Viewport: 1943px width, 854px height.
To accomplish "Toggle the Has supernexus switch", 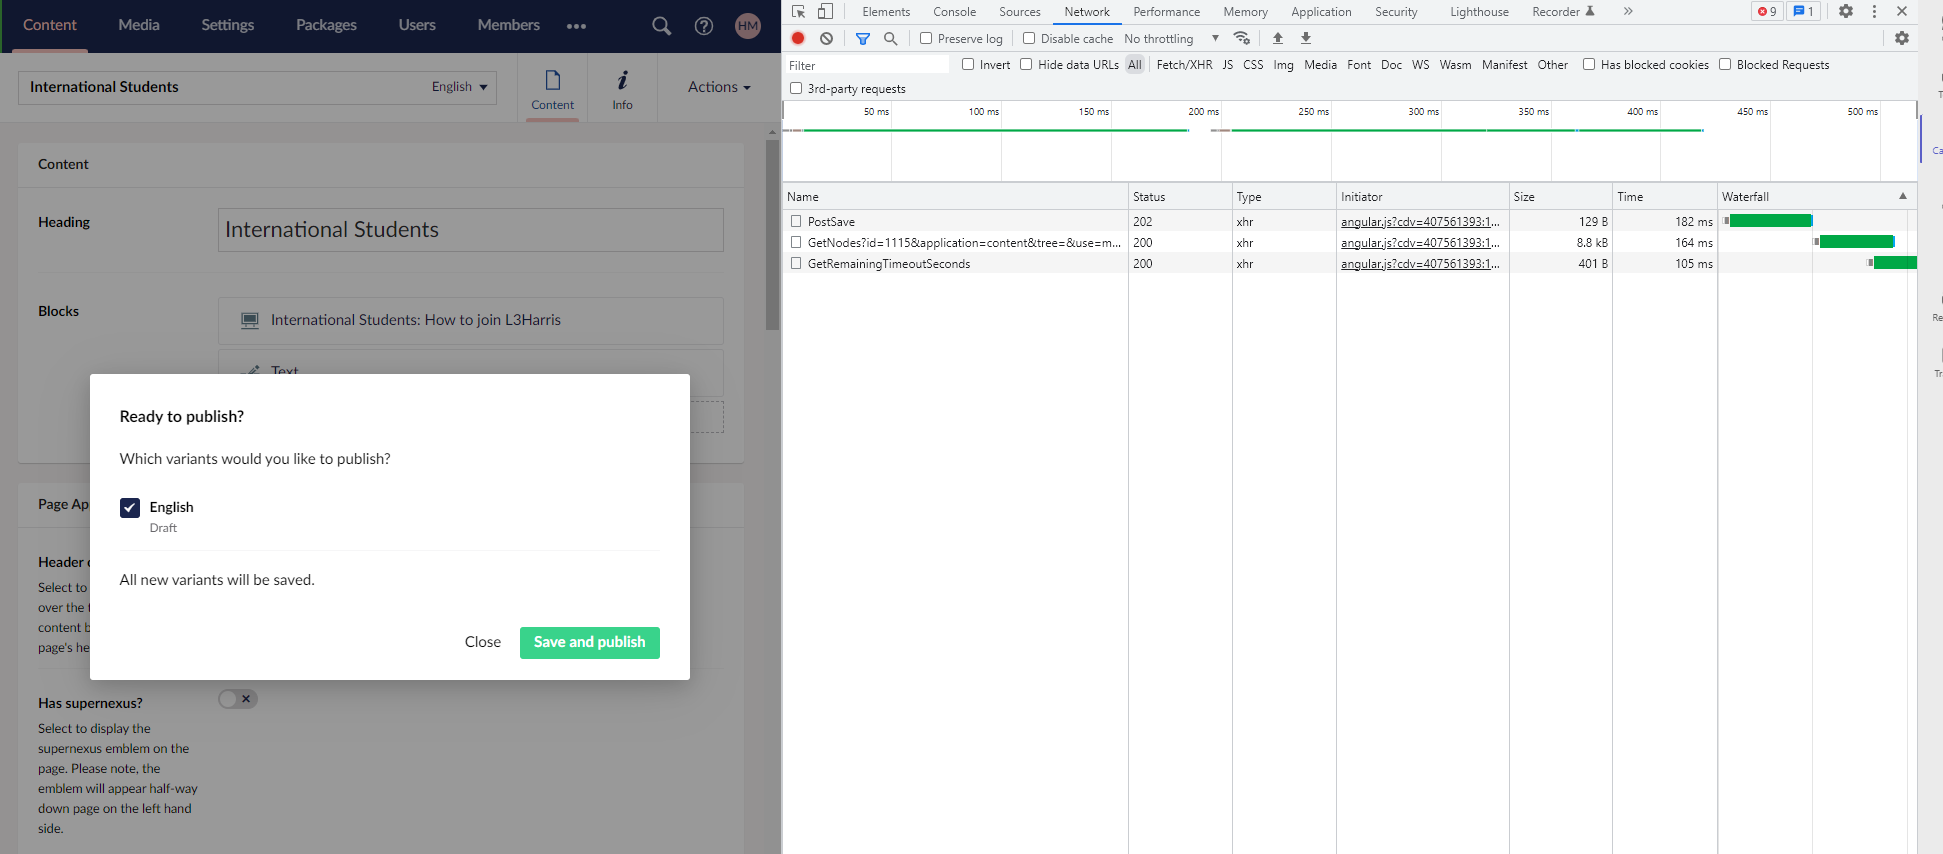I will click(x=238, y=699).
